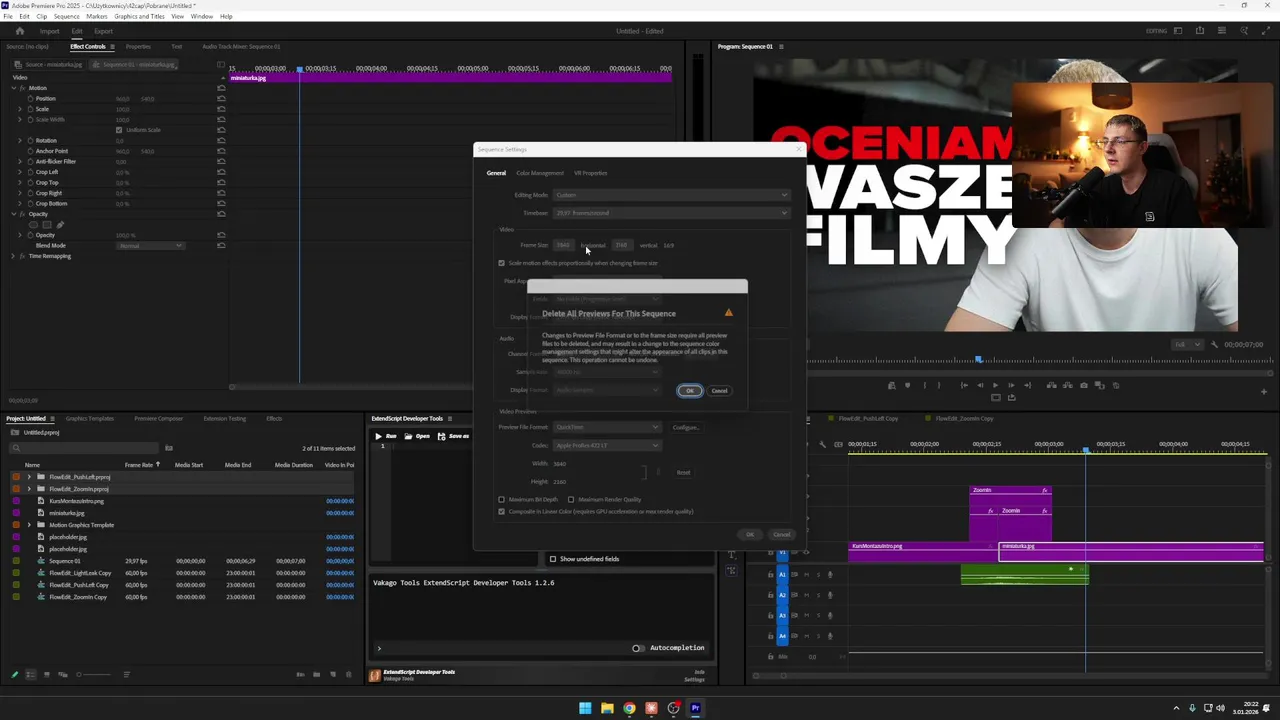The width and height of the screenshot is (1280, 720).
Task: Create new bin in Project panel
Action: click(x=315, y=675)
